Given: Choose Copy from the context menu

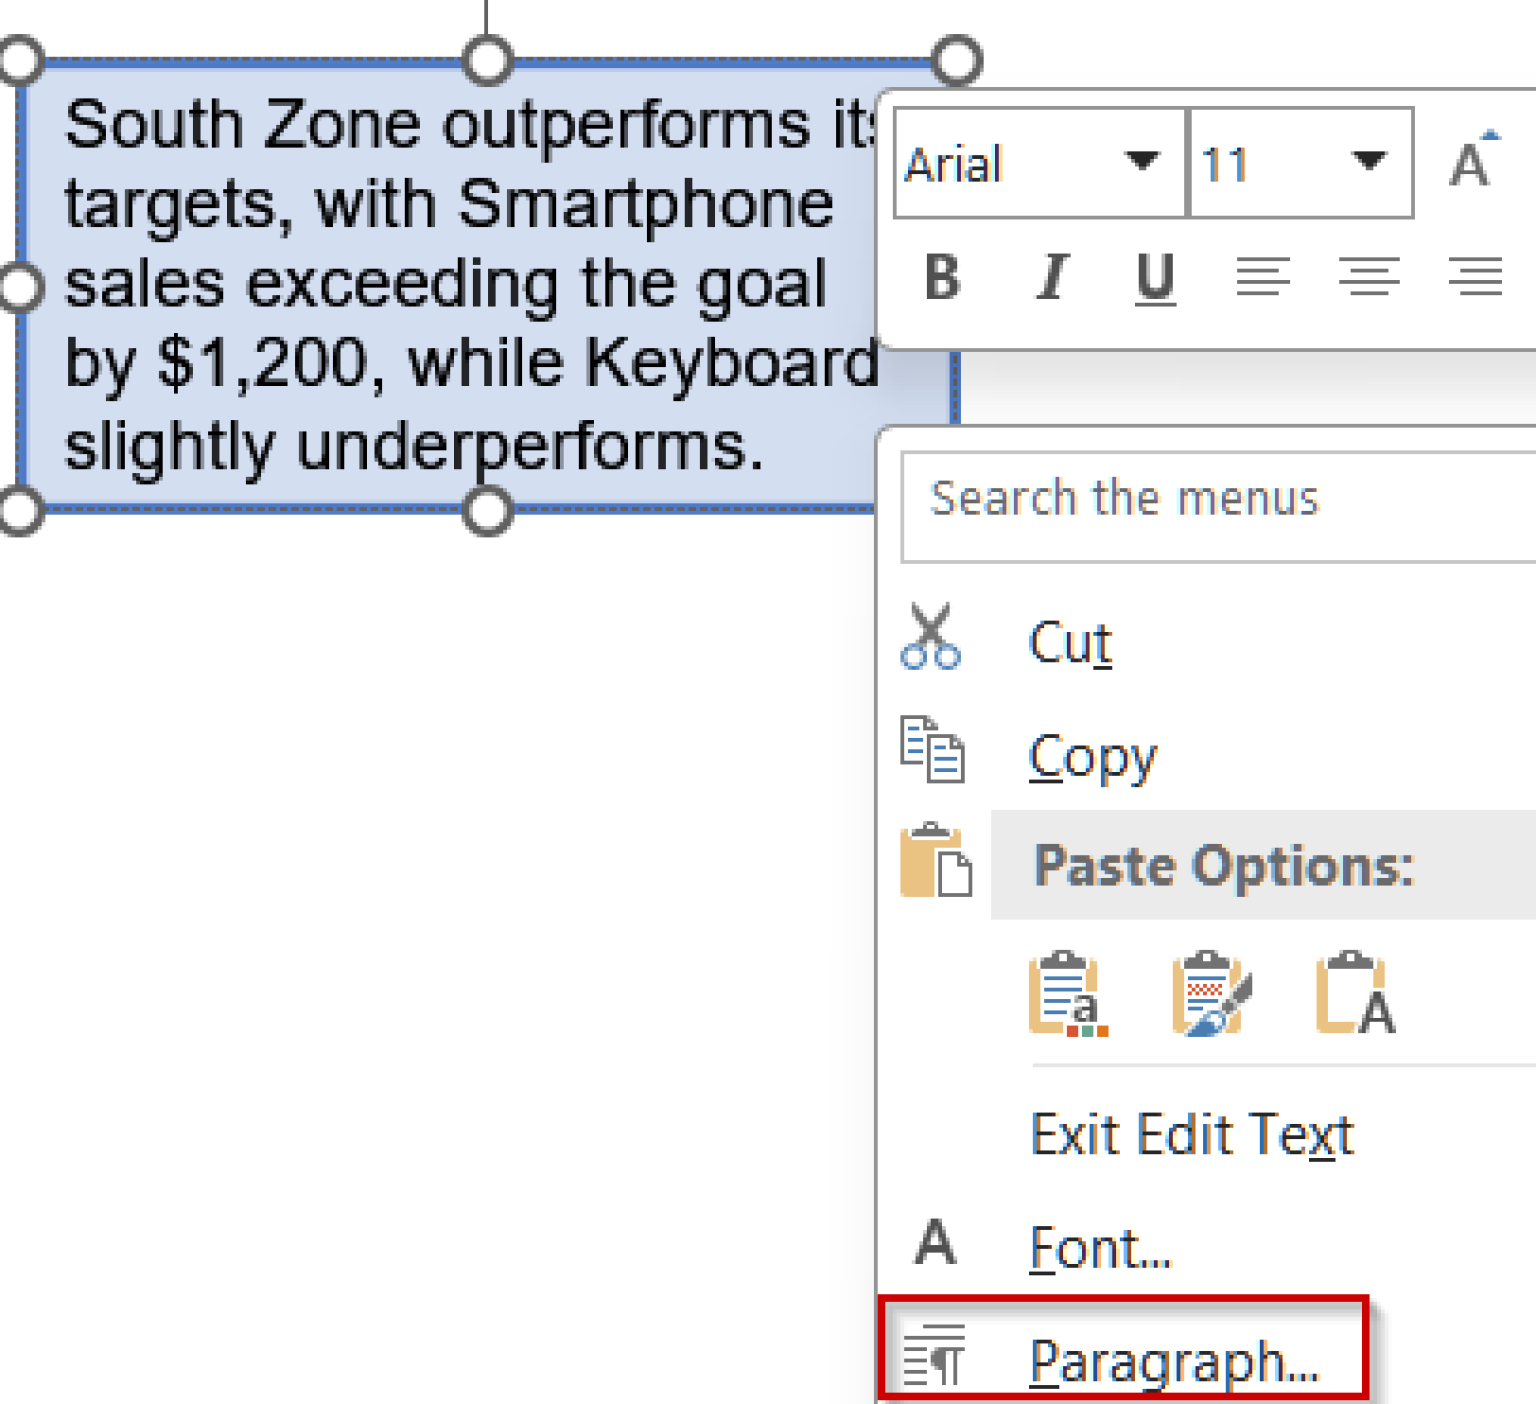Looking at the screenshot, I should coord(1092,757).
